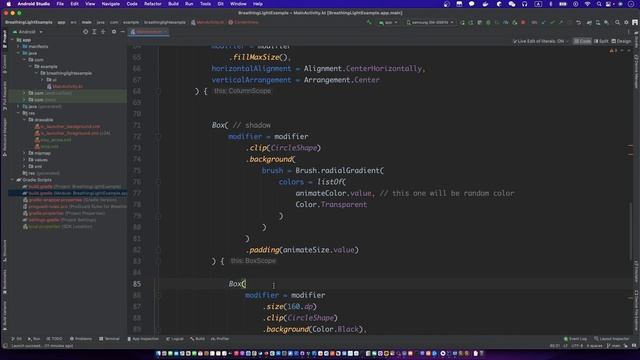Click the line:column indicator in status bar
640x360 pixels.
pos(555,346)
